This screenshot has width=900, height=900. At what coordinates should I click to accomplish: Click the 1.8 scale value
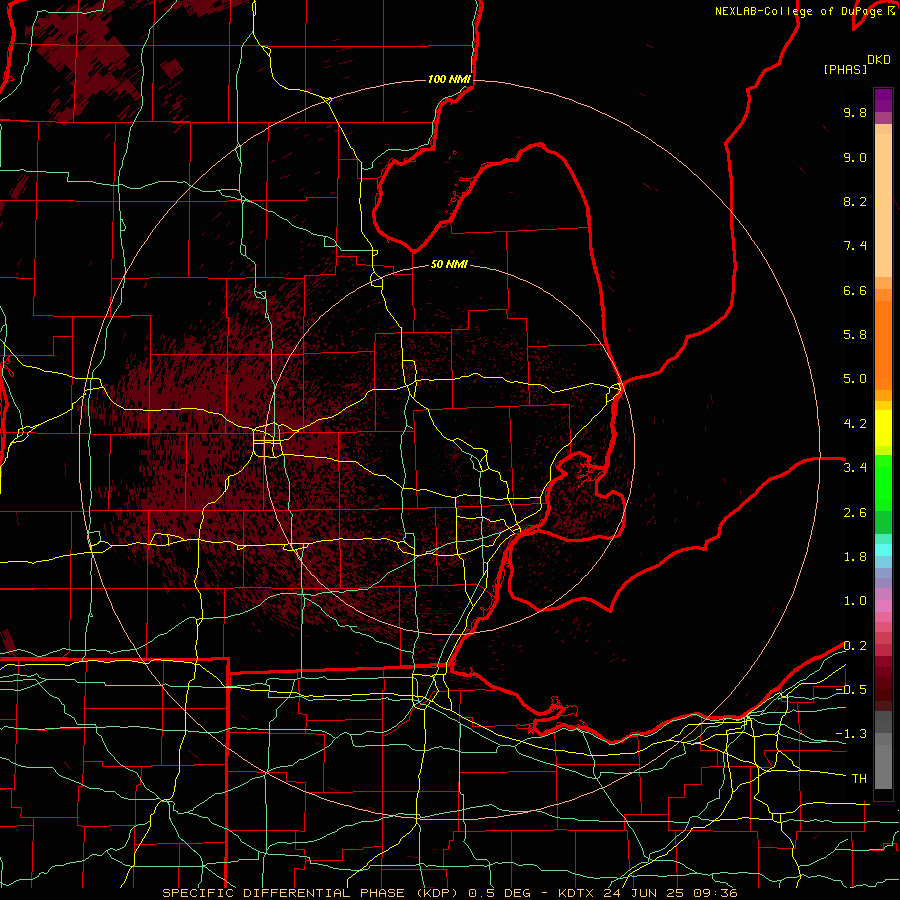pos(855,557)
